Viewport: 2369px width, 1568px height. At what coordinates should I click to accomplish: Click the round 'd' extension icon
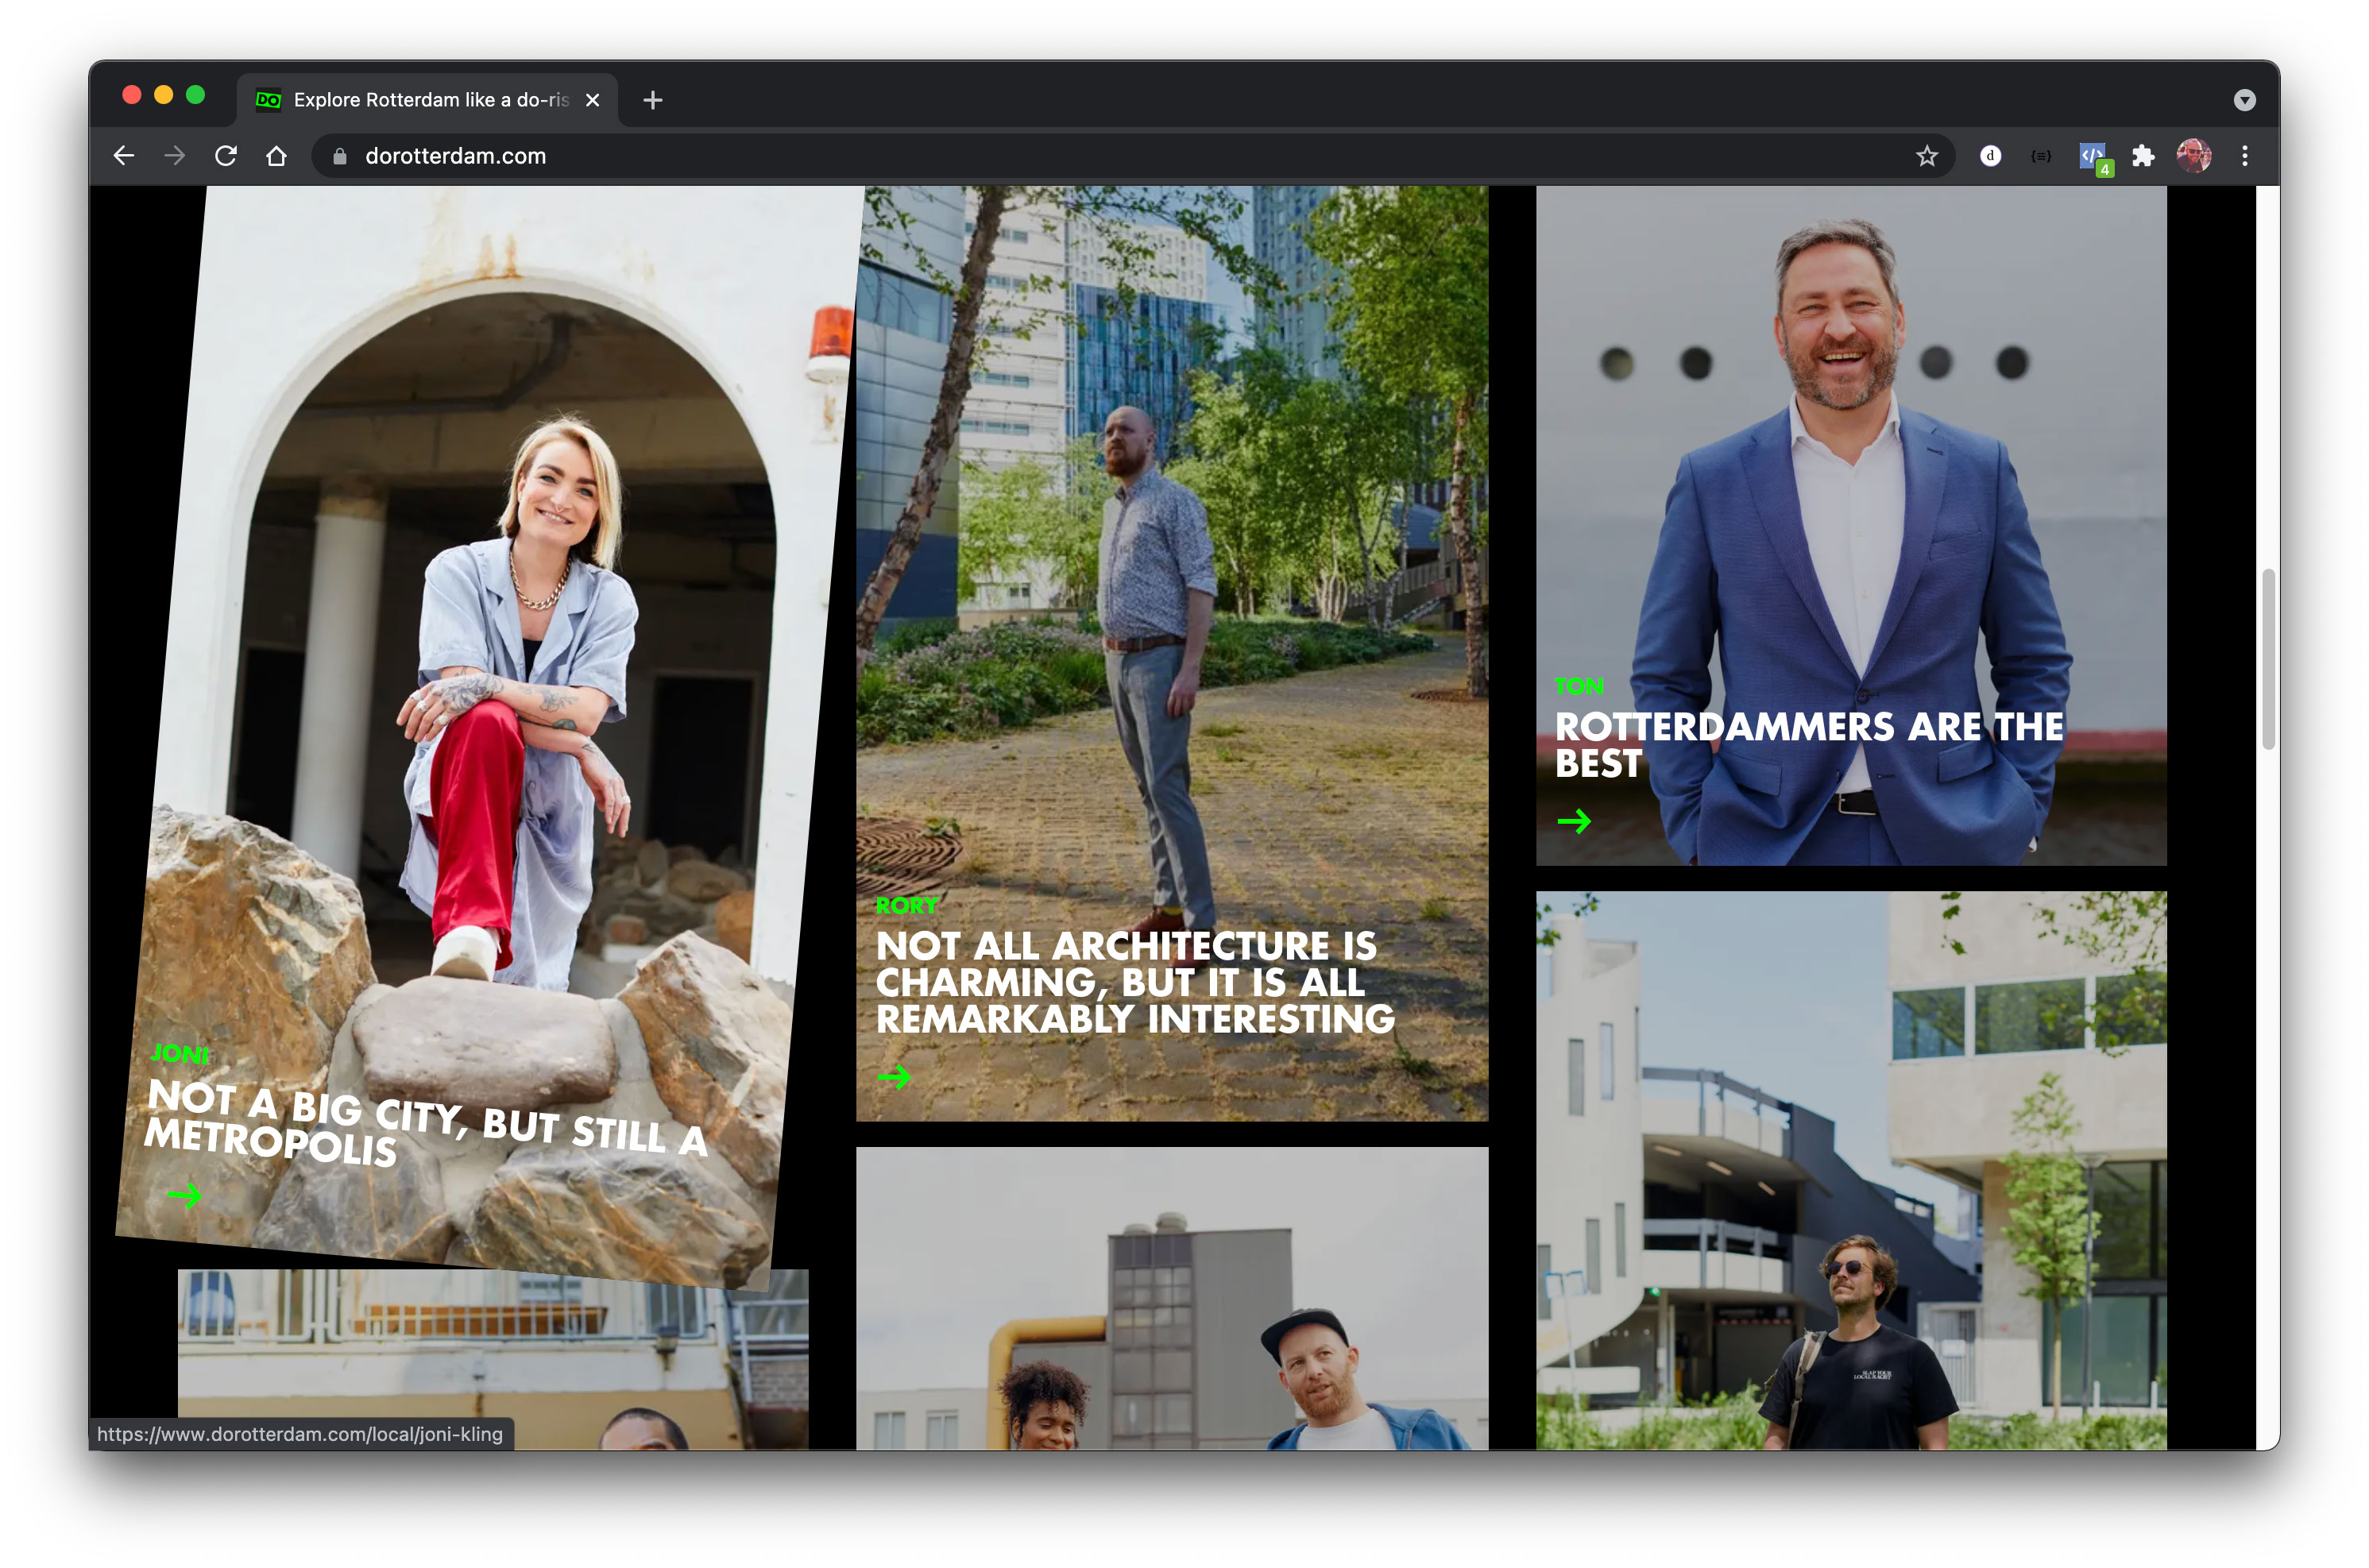[1990, 156]
